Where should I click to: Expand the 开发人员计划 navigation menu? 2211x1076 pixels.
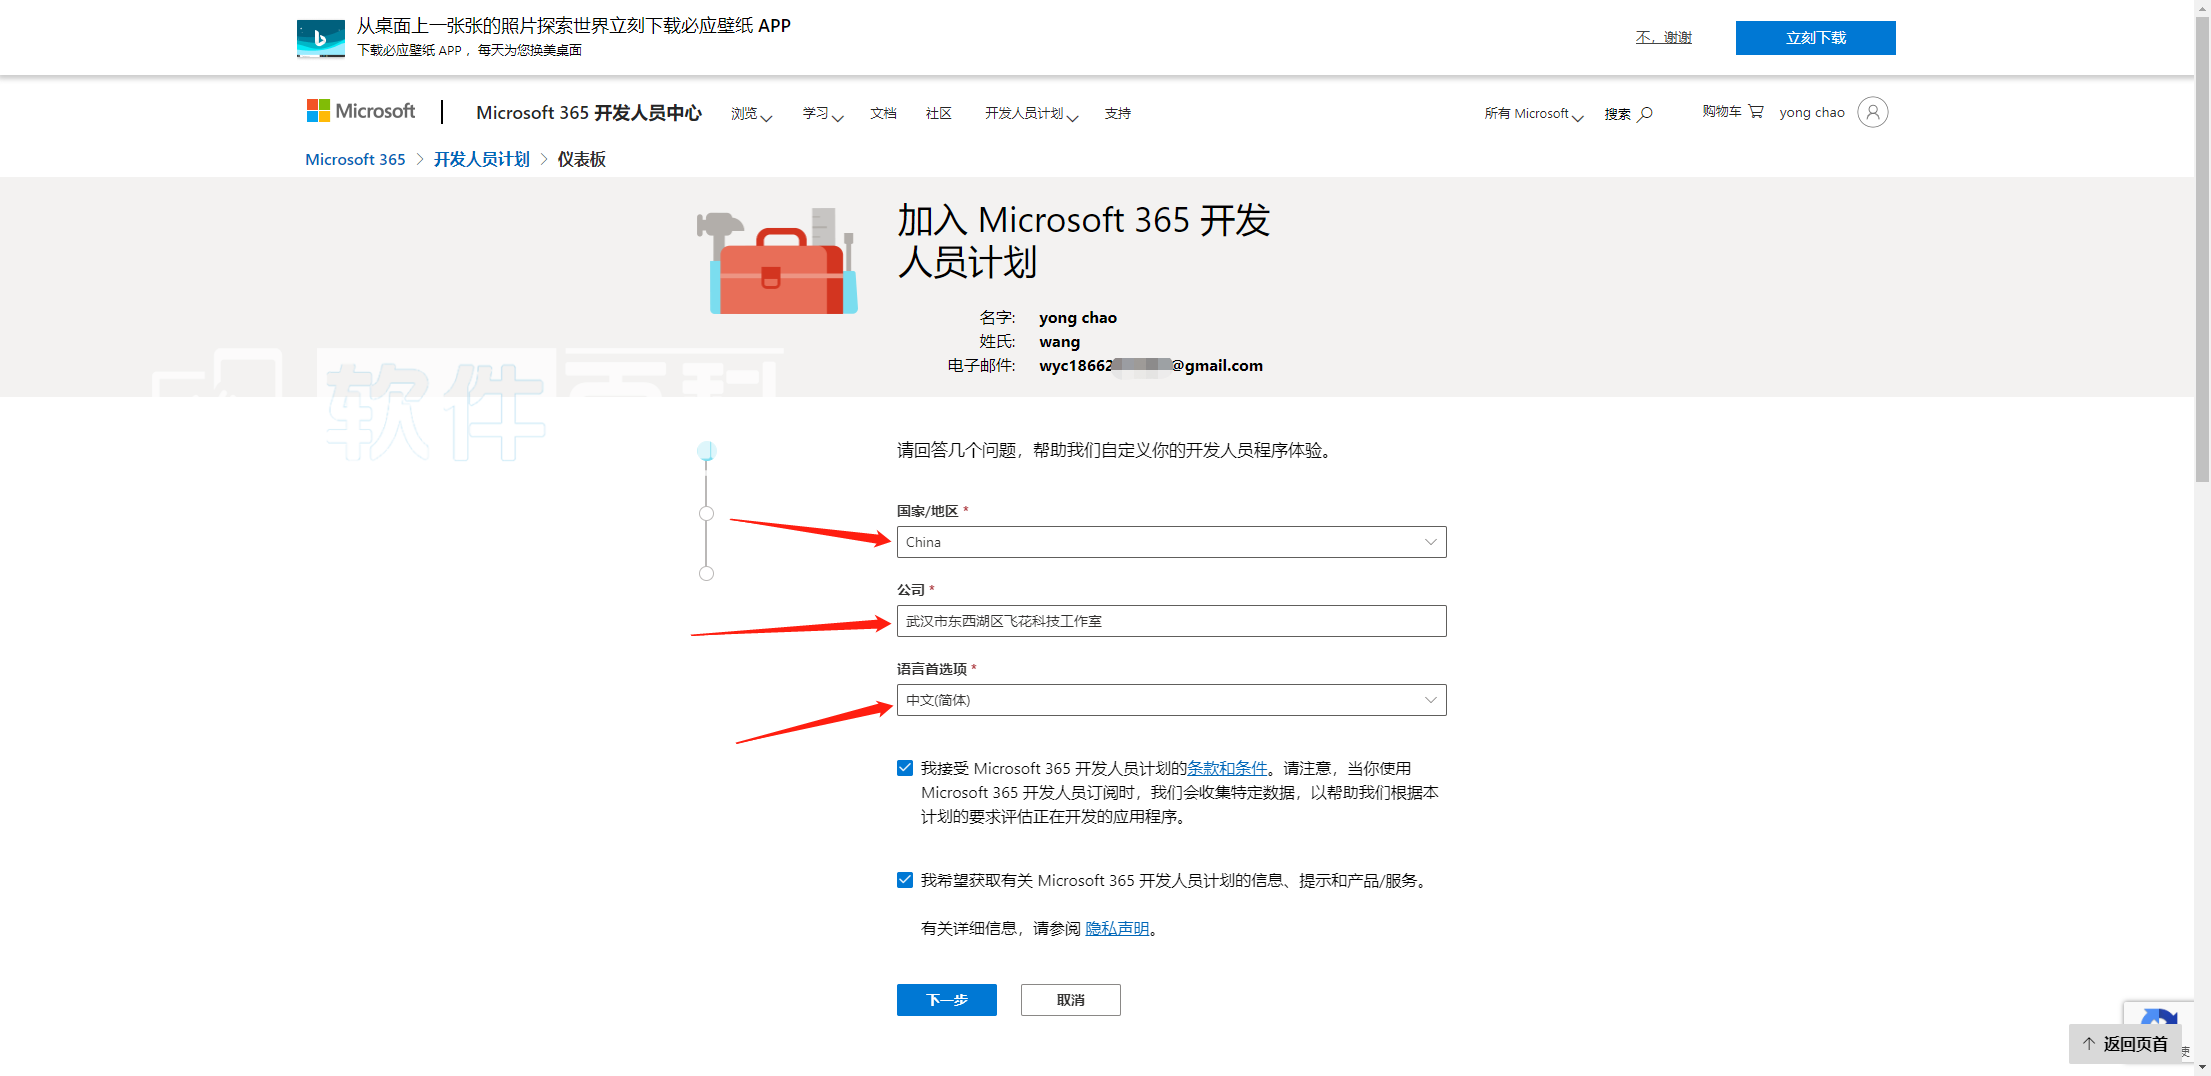[x=1030, y=114]
